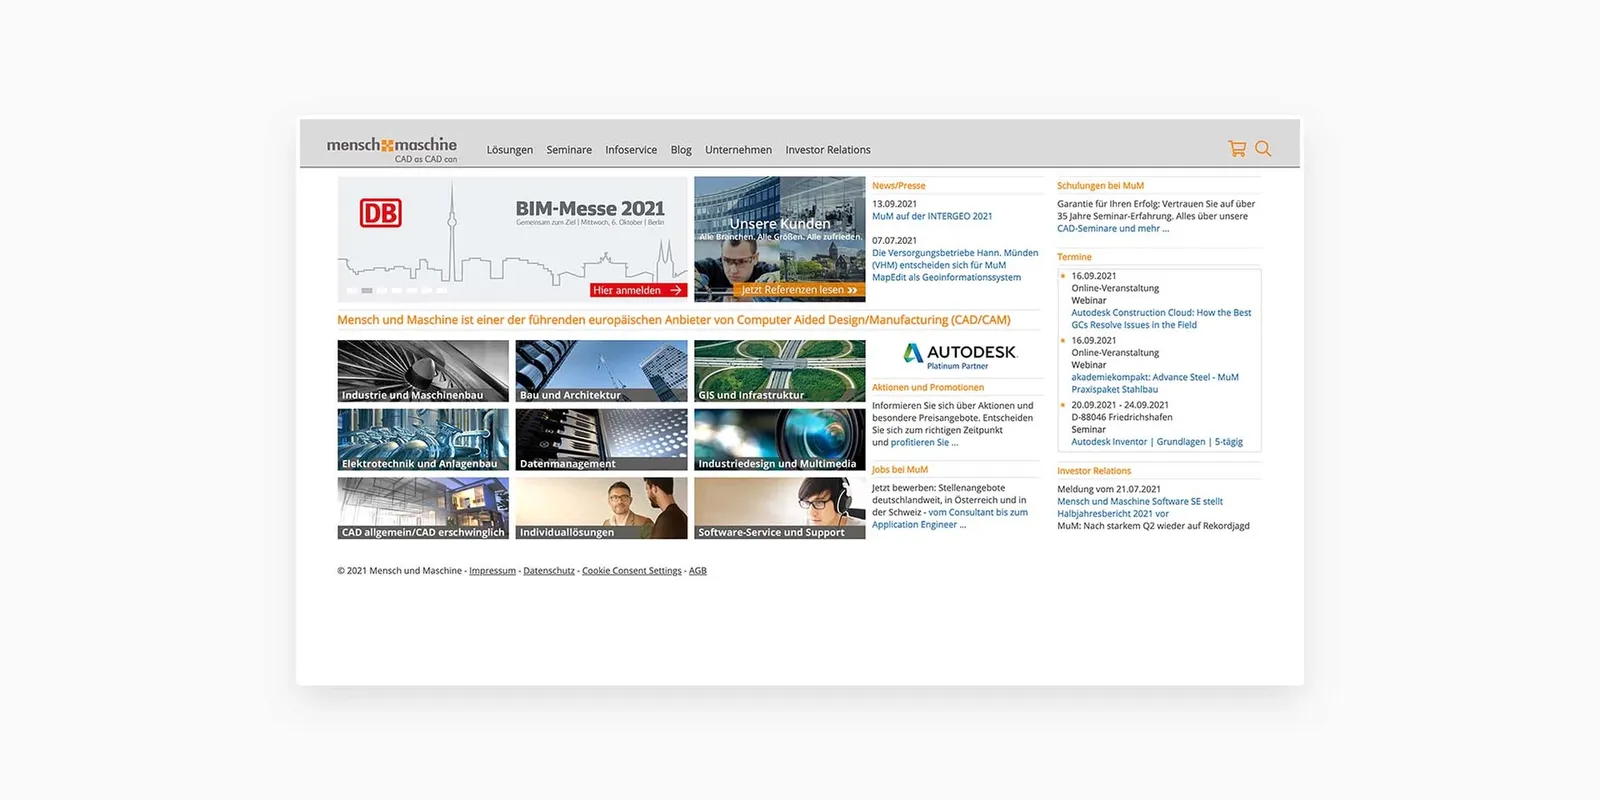Open the Datenmanagement tile

coord(601,440)
